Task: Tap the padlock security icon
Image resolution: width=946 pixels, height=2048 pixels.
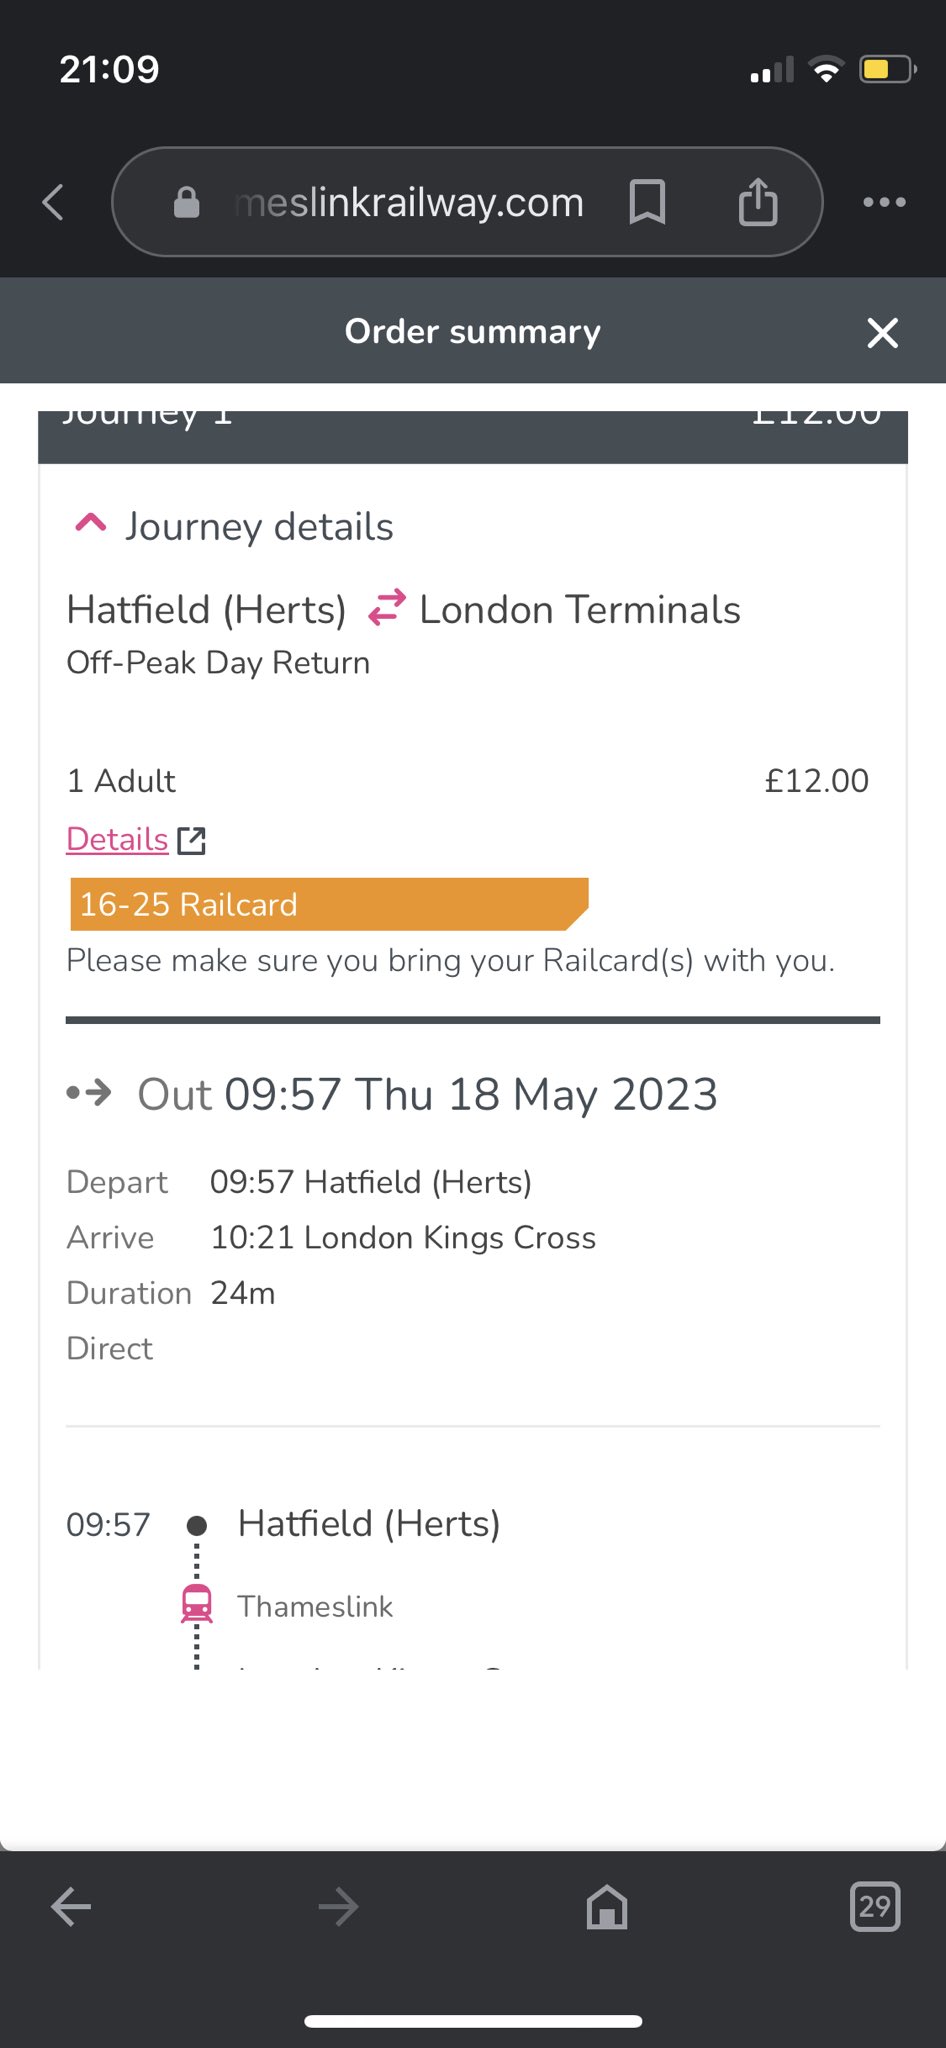Action: [x=187, y=202]
